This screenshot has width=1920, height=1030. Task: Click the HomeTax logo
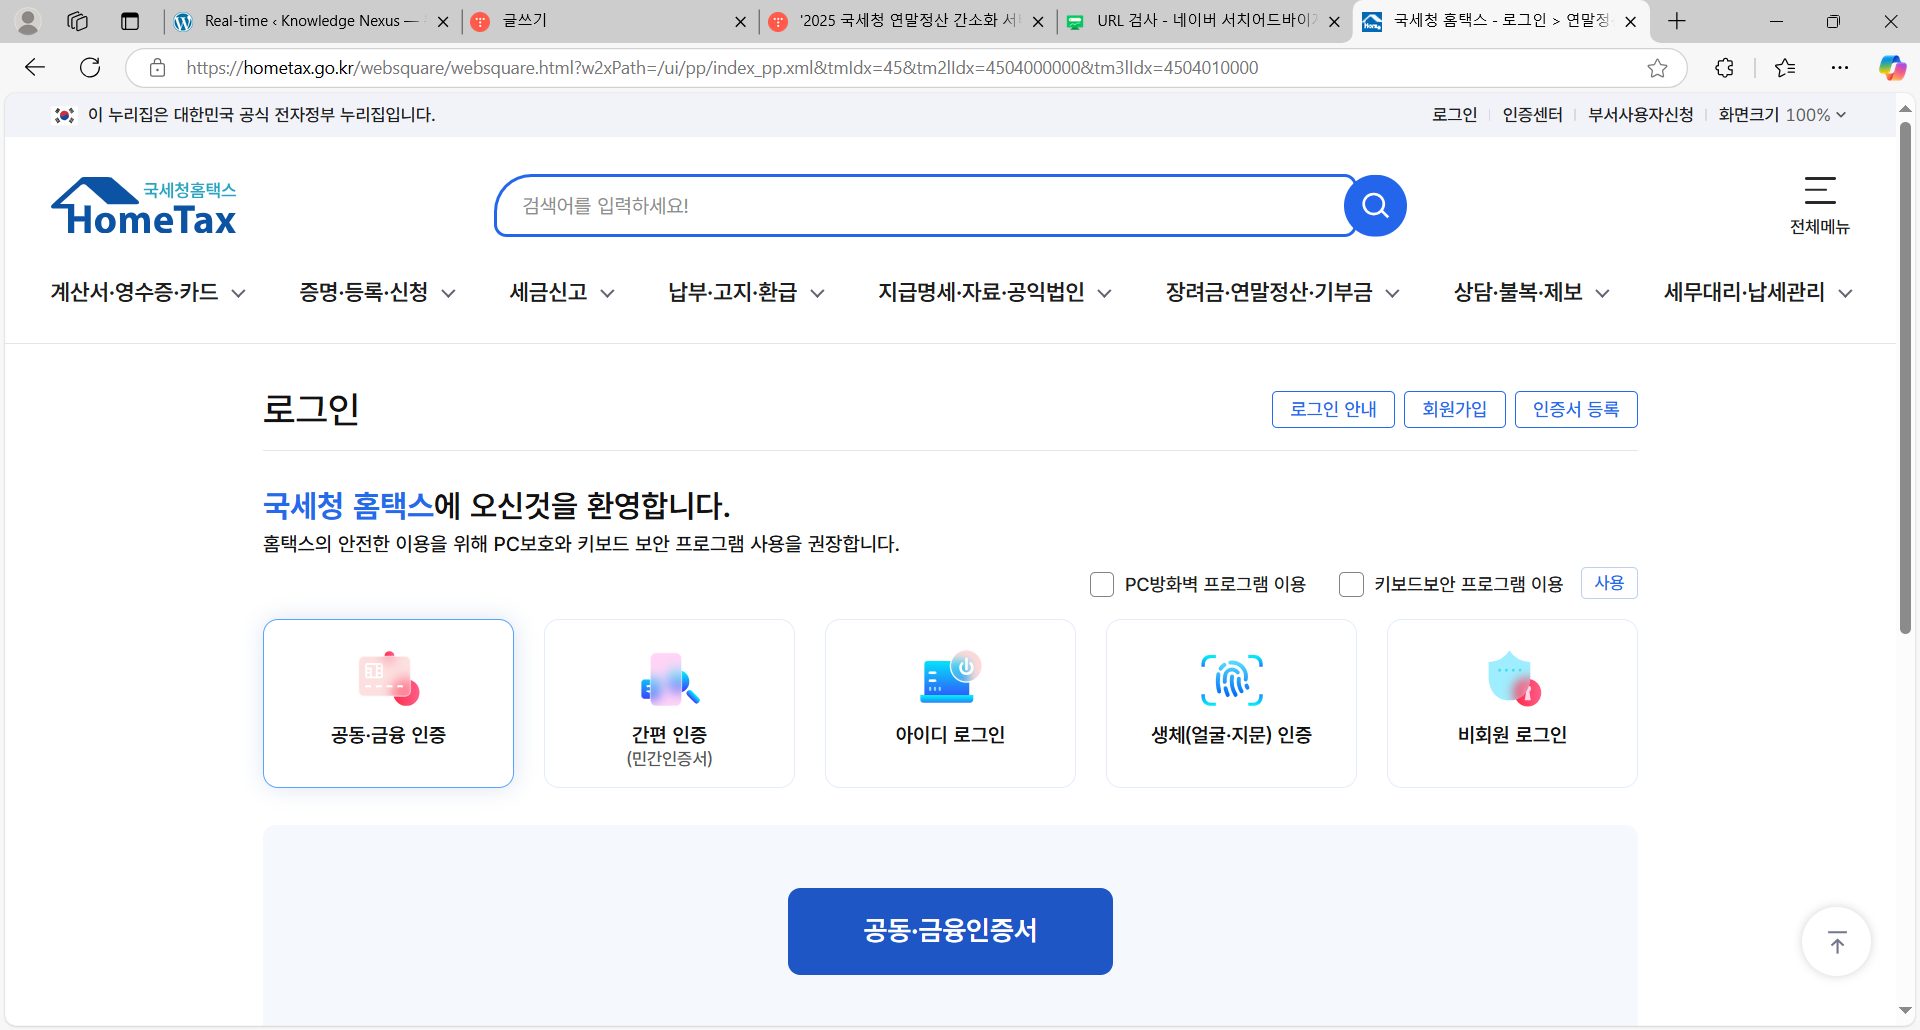click(x=144, y=205)
